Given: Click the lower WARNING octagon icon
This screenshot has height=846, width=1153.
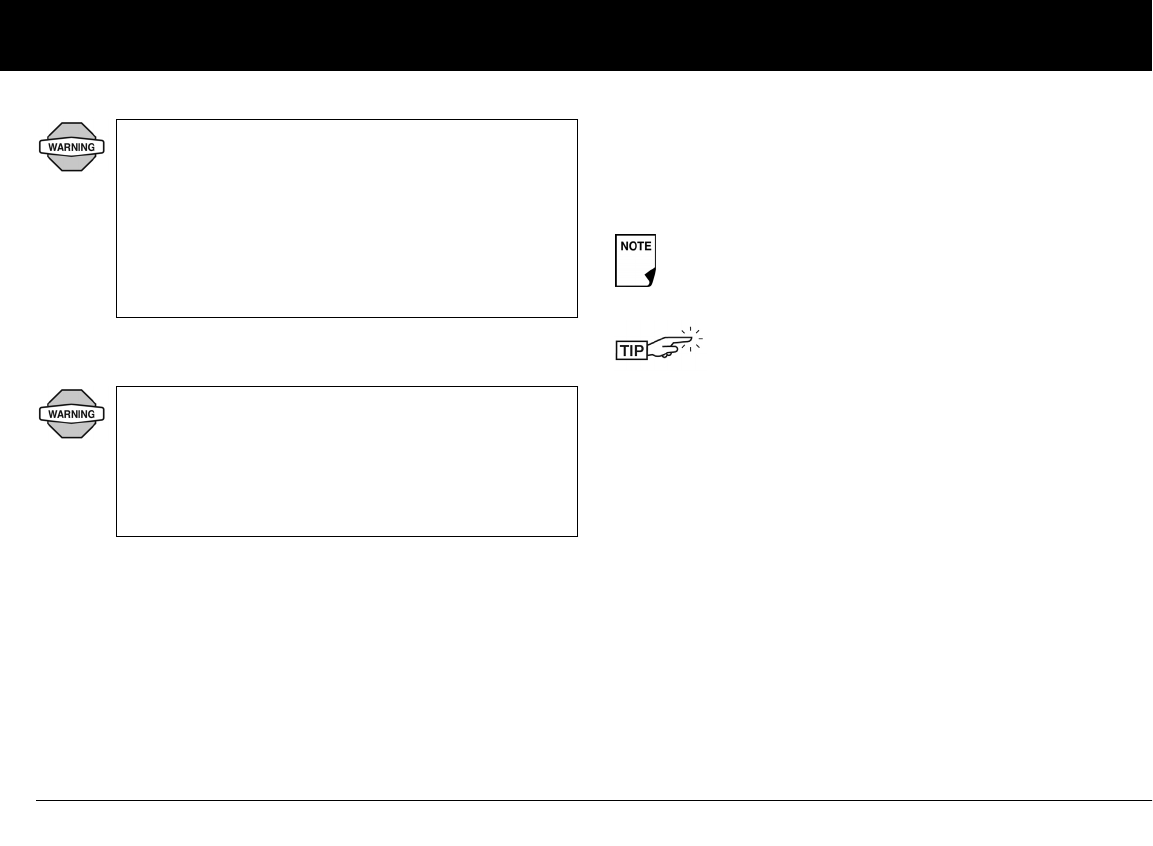Looking at the screenshot, I should 71,414.
